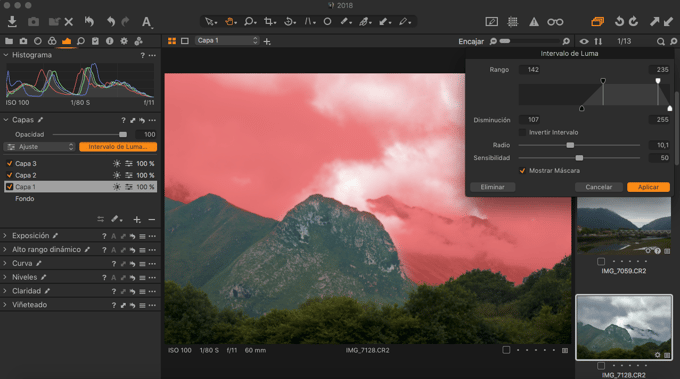Expand the Niveles panel
The width and height of the screenshot is (680, 379).
click(x=5, y=277)
